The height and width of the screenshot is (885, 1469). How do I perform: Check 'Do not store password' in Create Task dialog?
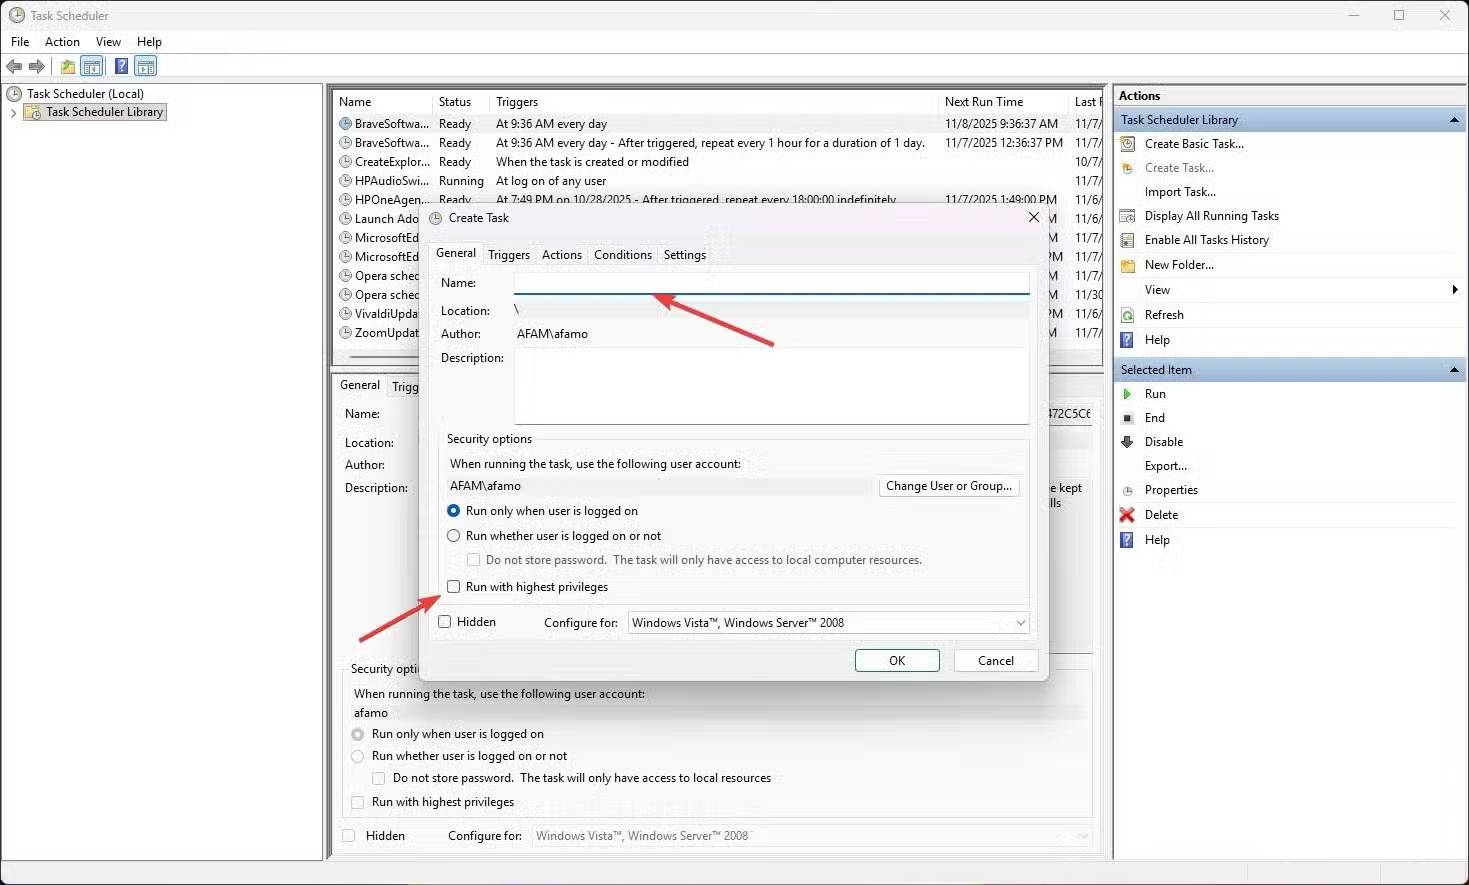(x=474, y=560)
